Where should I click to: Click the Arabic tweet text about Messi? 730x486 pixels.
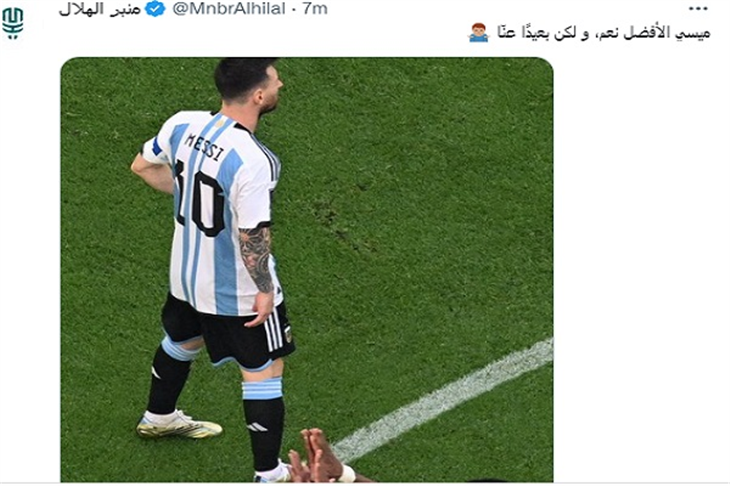(x=603, y=33)
